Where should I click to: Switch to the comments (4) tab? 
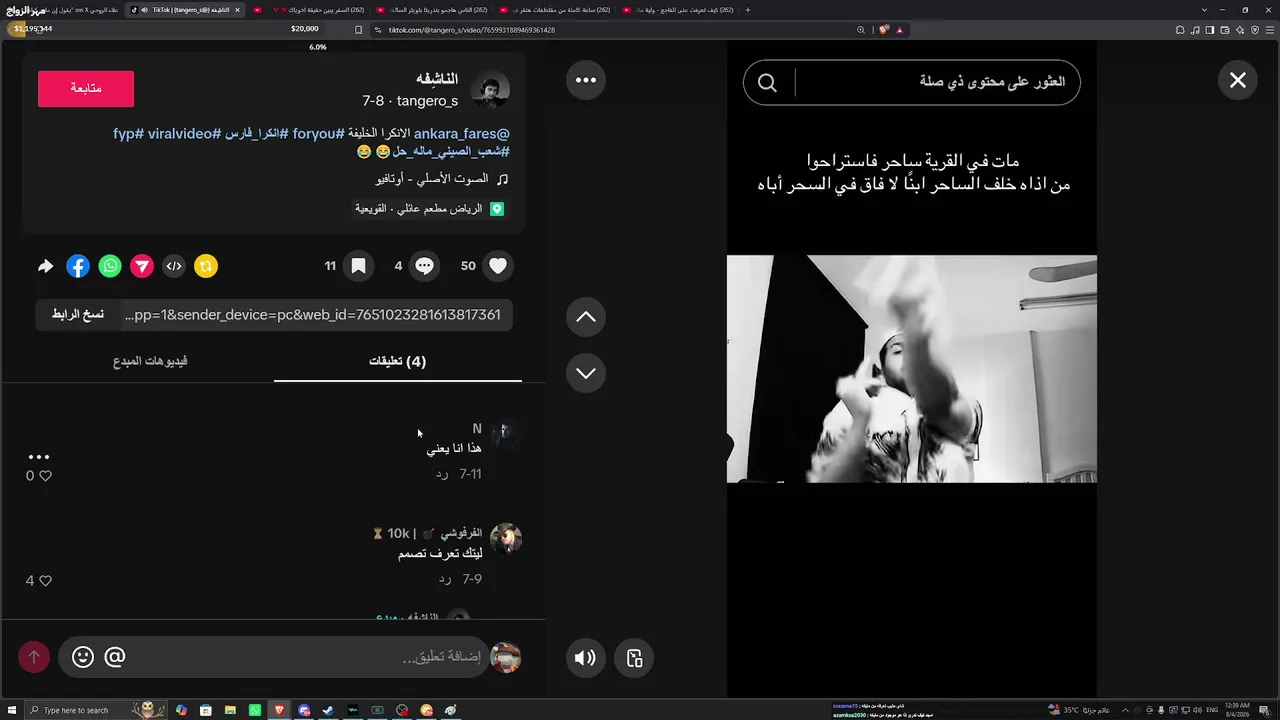click(x=398, y=361)
